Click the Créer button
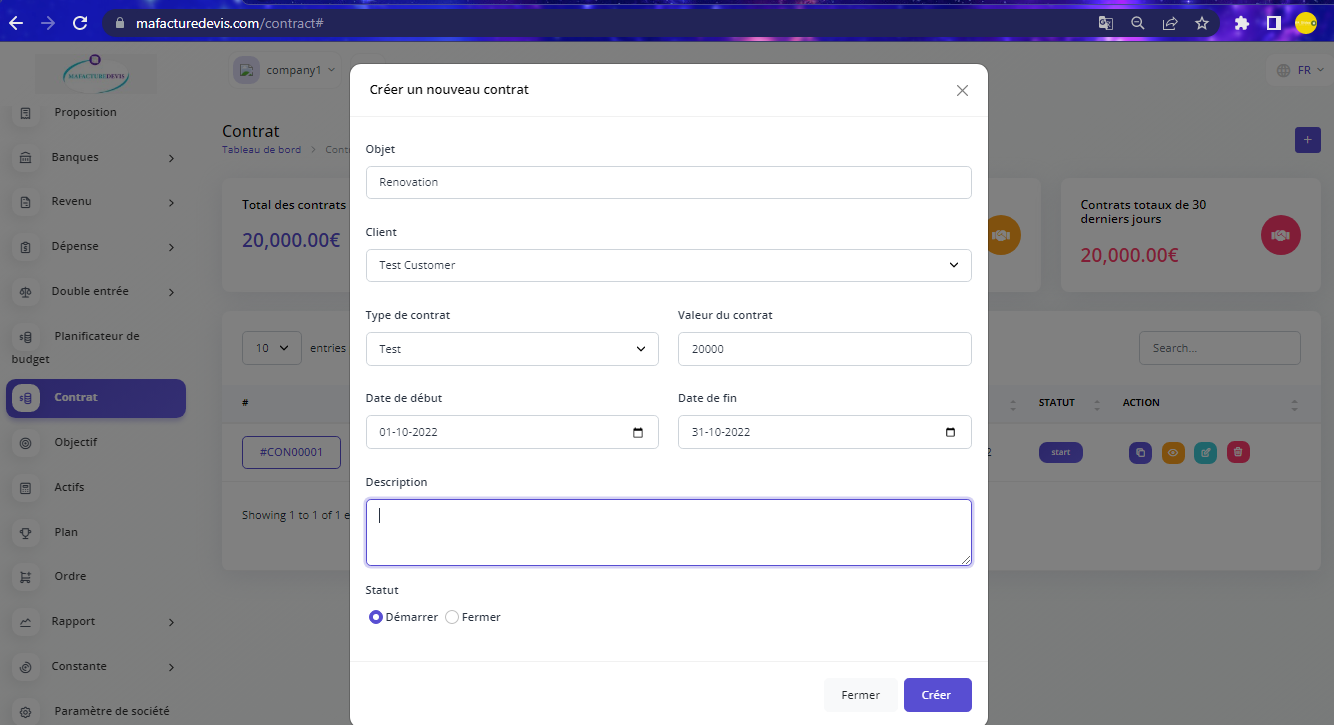The width and height of the screenshot is (1334, 725). pos(937,695)
